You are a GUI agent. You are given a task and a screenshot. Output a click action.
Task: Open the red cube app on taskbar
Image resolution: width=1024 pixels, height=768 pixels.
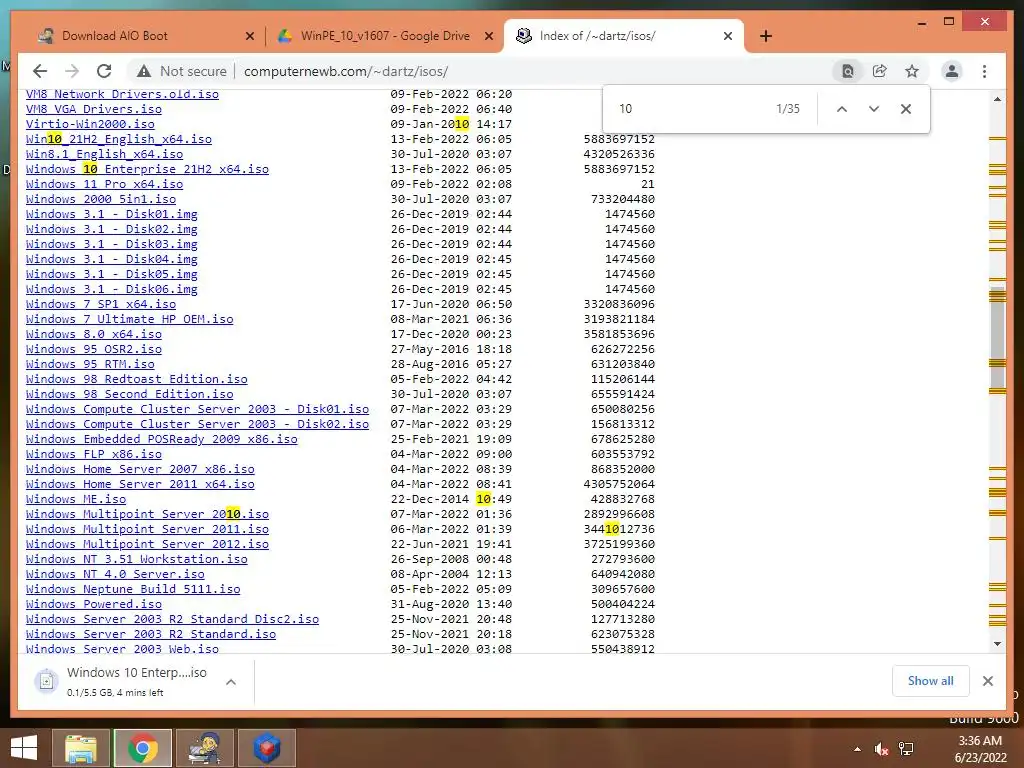tap(266, 748)
